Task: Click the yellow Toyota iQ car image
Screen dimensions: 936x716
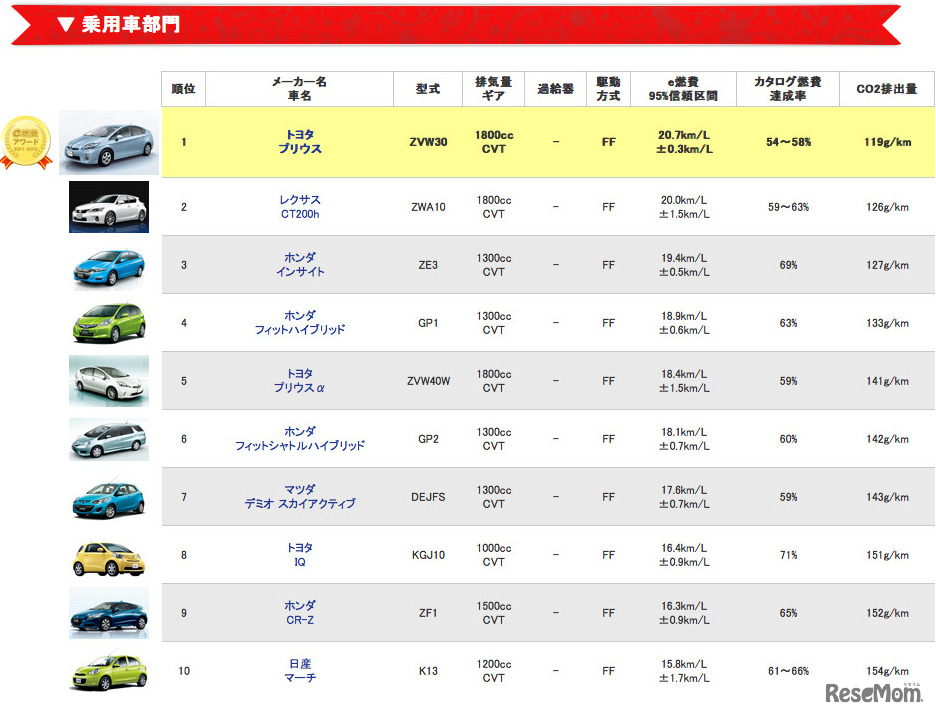Action: tap(109, 555)
